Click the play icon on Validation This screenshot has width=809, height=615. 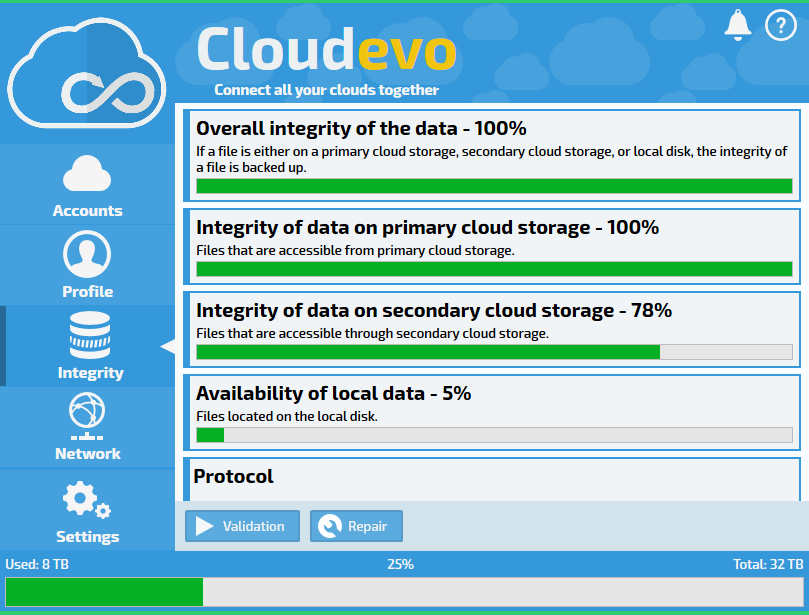(204, 526)
